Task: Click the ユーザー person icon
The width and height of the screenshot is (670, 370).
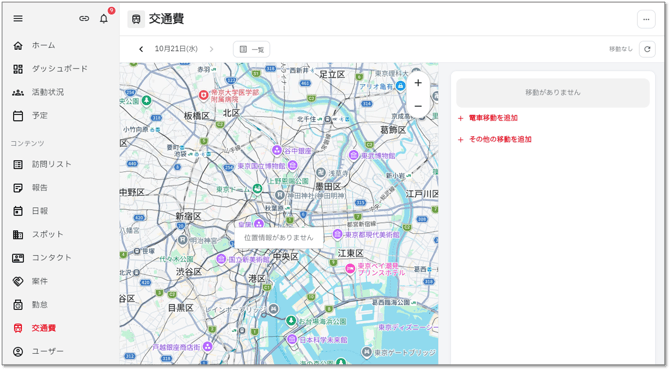Action: click(x=18, y=351)
